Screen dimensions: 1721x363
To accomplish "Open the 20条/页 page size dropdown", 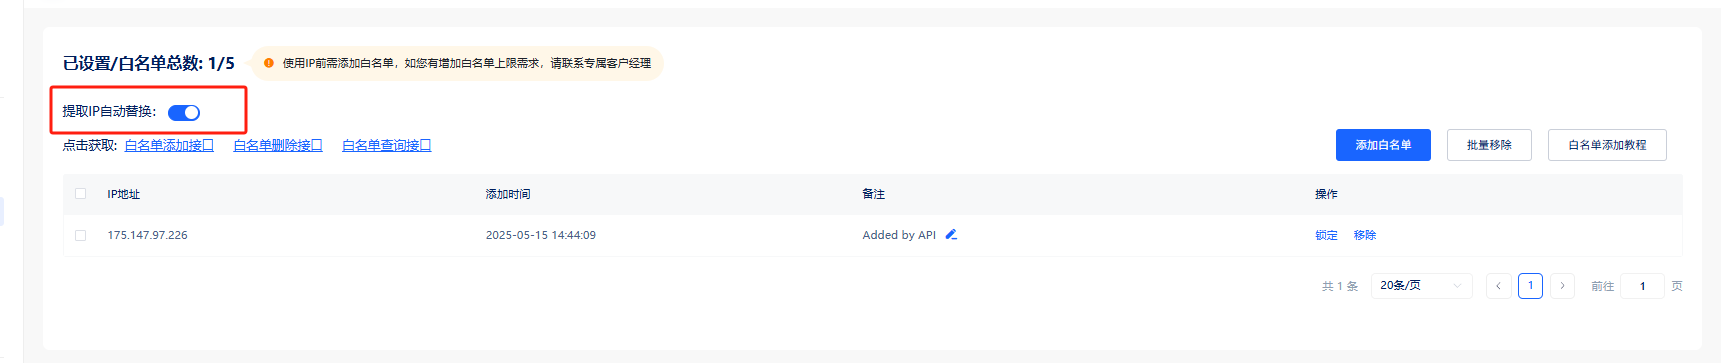I will point(1421,286).
